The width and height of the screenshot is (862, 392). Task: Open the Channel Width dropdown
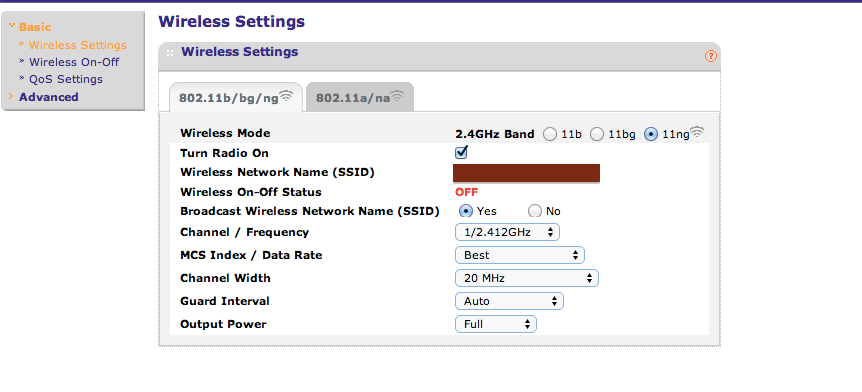[527, 278]
